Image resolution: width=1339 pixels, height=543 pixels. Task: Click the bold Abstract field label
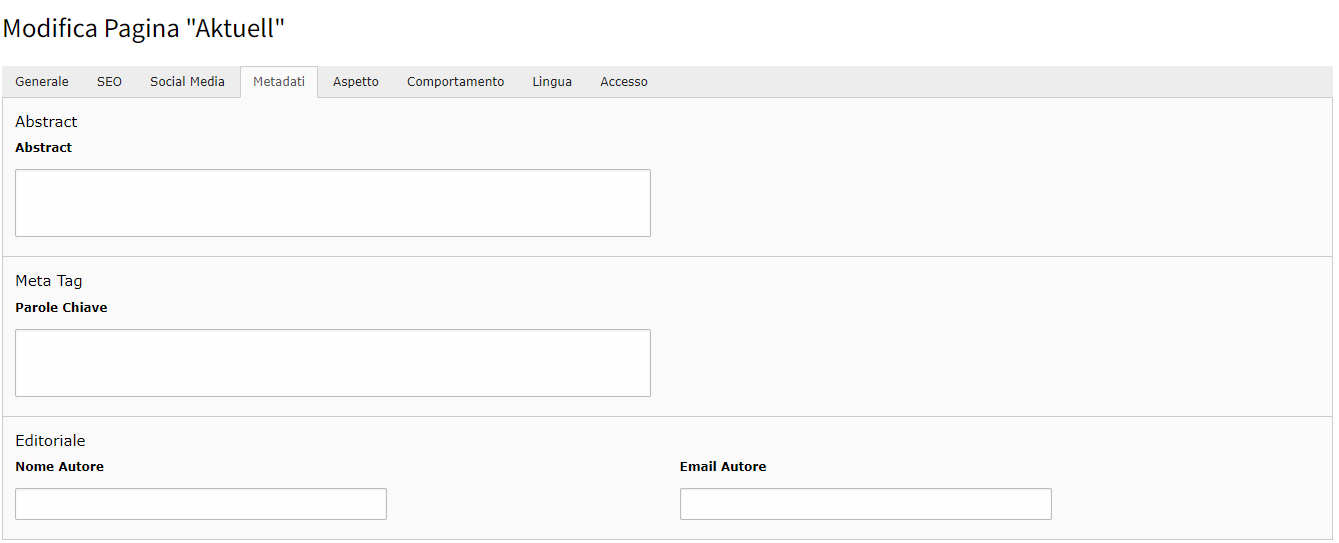44,148
